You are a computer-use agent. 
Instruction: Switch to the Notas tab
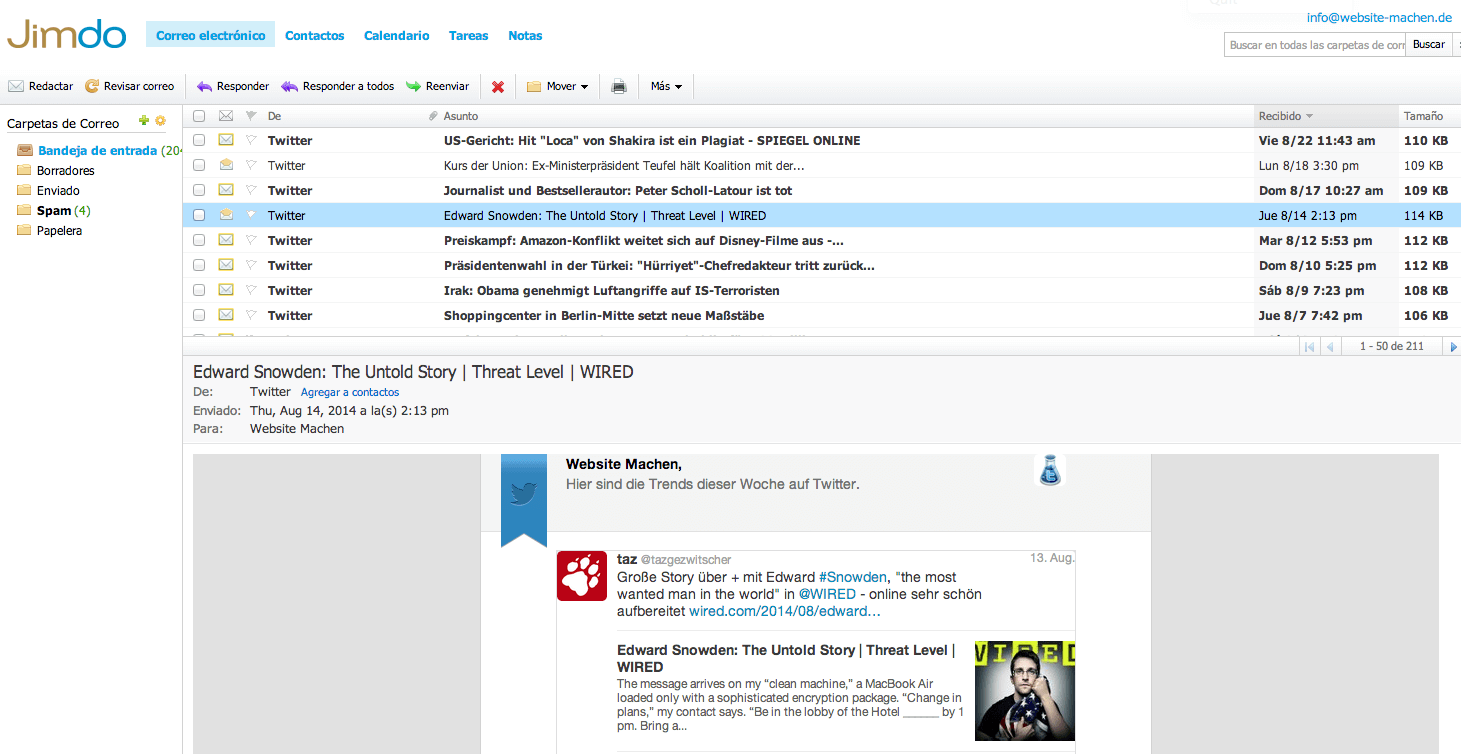(525, 35)
